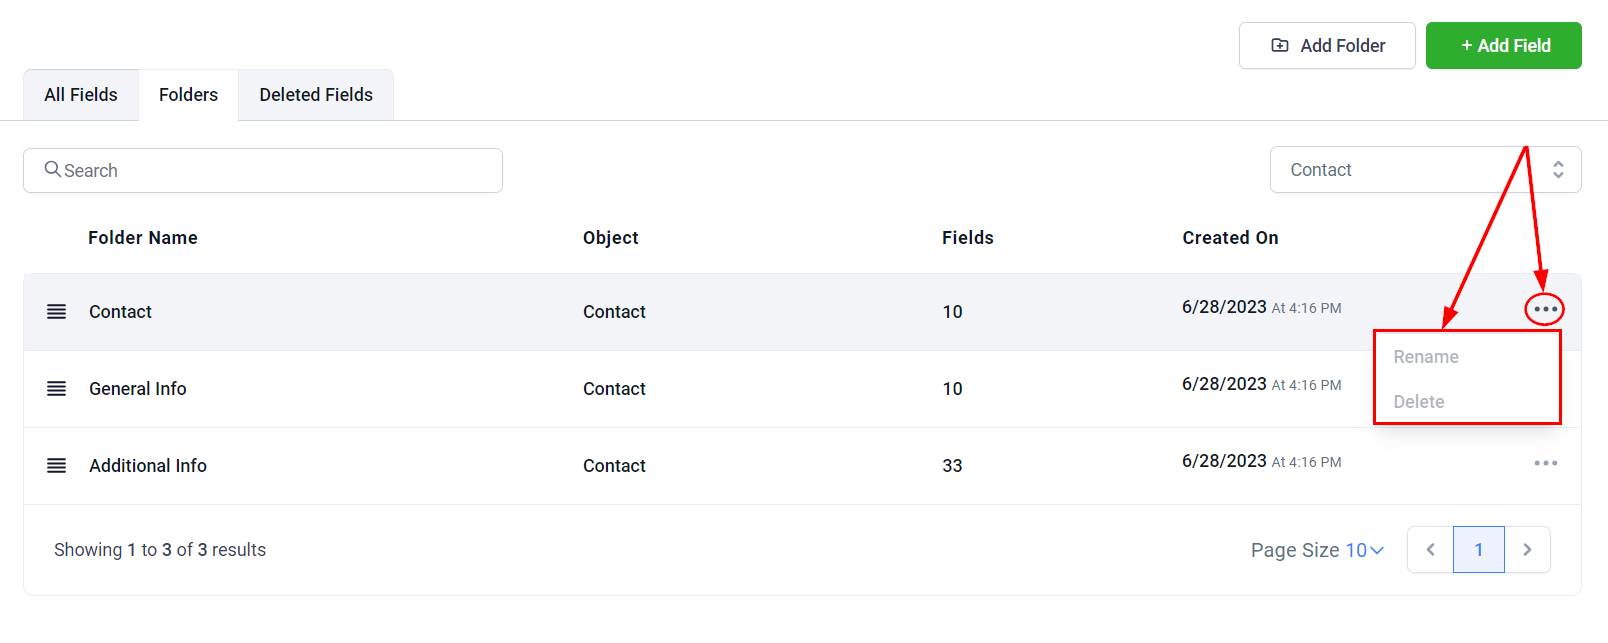Go to previous page arrow
The image size is (1608, 643).
(1430, 550)
